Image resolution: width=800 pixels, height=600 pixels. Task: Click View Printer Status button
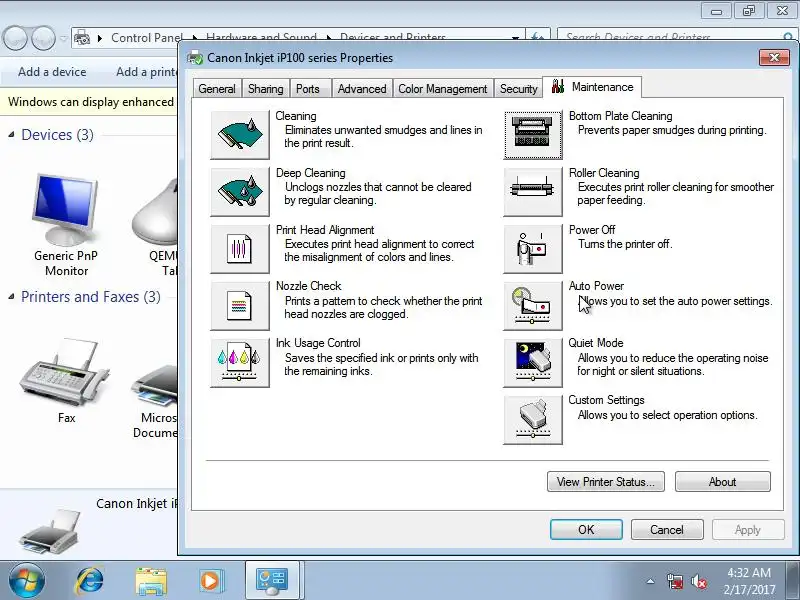point(606,482)
